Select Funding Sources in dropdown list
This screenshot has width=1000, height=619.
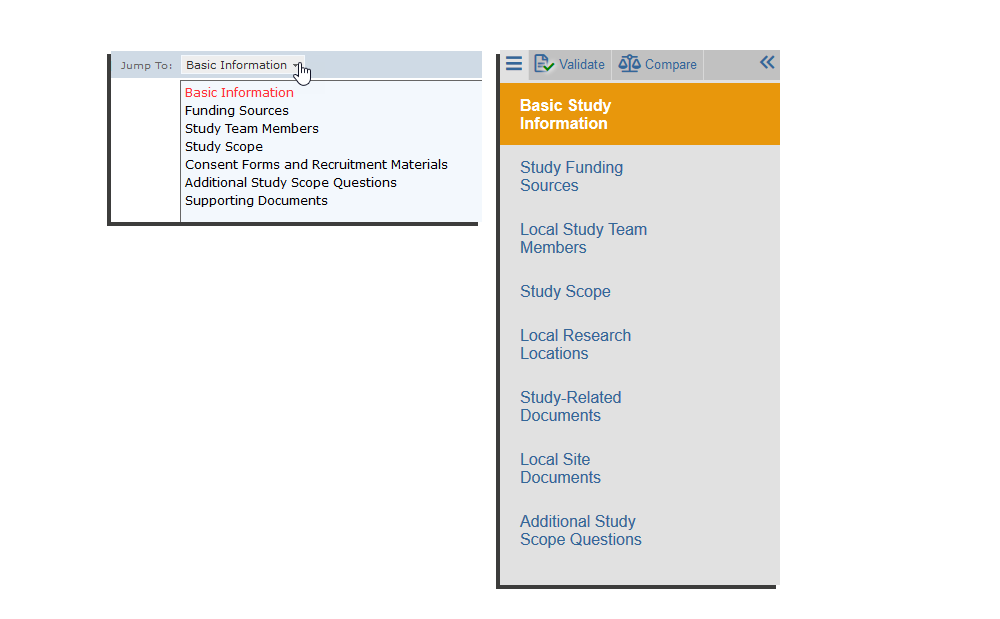pyautogui.click(x=237, y=110)
